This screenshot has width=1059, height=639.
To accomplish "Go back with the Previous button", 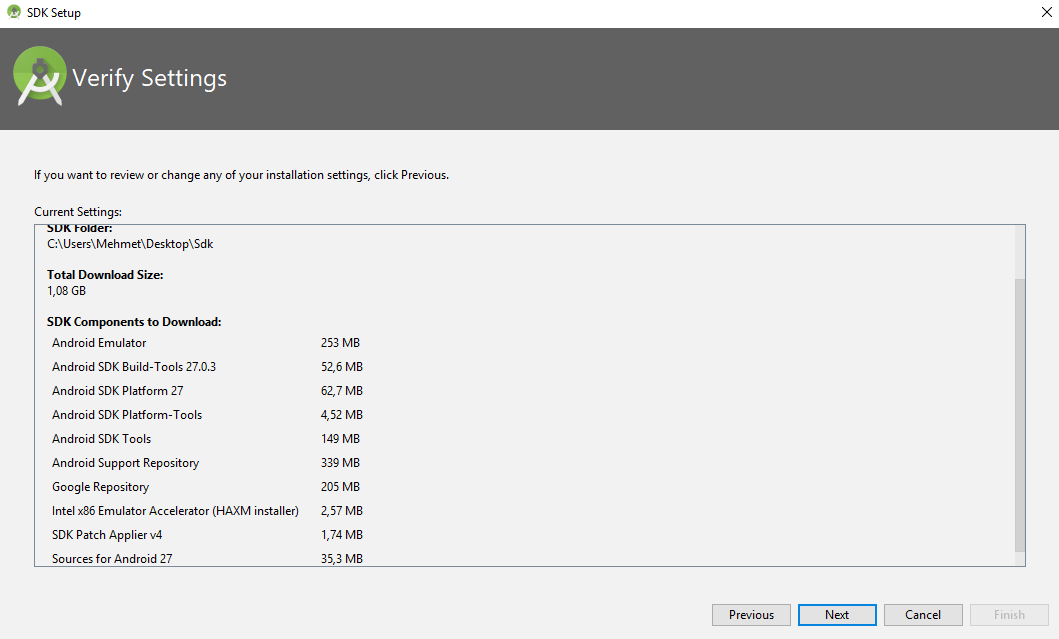I will pyautogui.click(x=751, y=615).
